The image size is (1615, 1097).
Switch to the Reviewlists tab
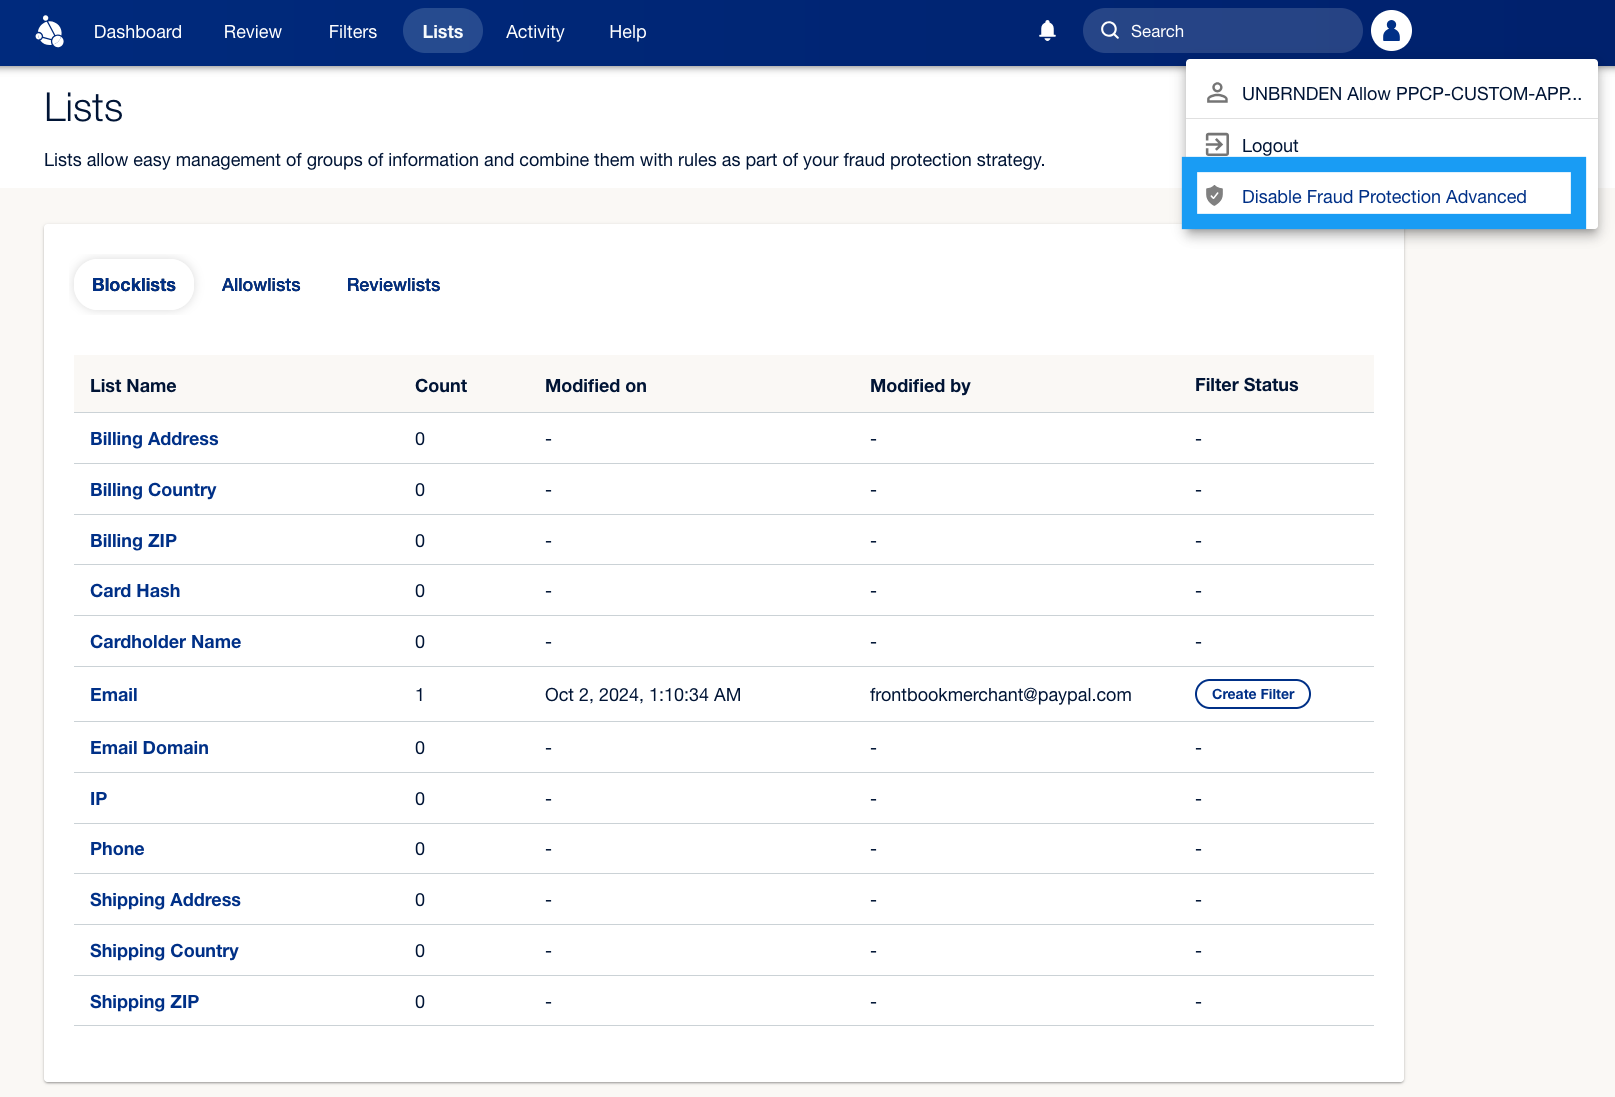point(393,285)
